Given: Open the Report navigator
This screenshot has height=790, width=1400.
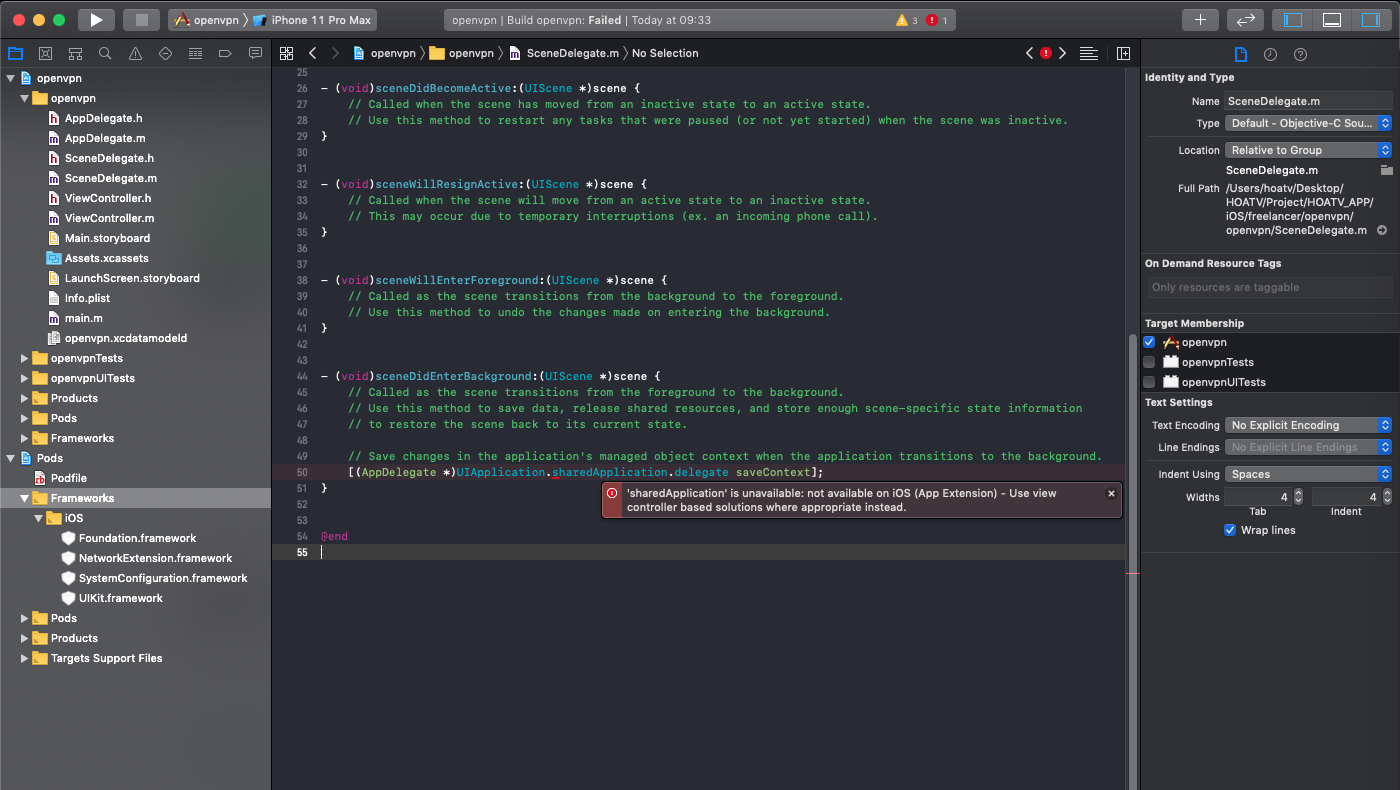Looking at the screenshot, I should (255, 53).
